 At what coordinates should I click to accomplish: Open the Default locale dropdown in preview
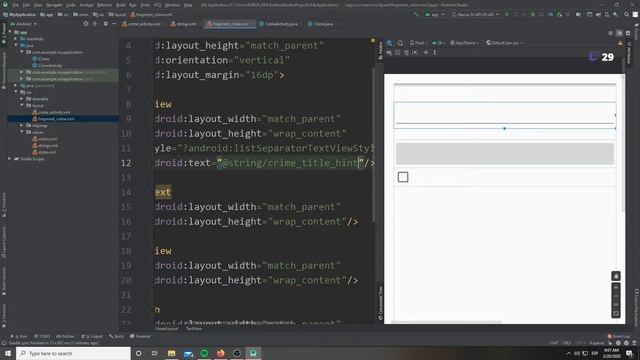pyautogui.click(x=504, y=43)
